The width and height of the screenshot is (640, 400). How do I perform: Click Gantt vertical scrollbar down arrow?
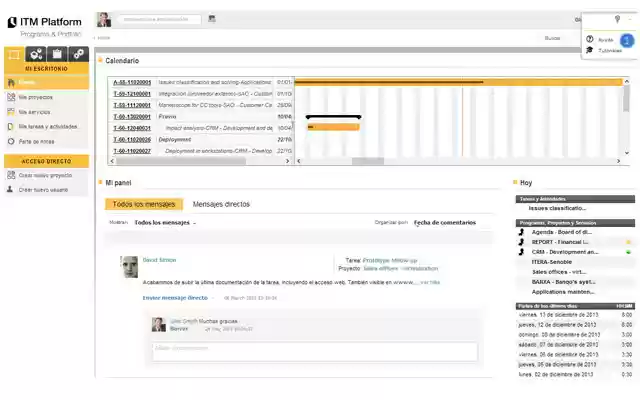(627, 153)
